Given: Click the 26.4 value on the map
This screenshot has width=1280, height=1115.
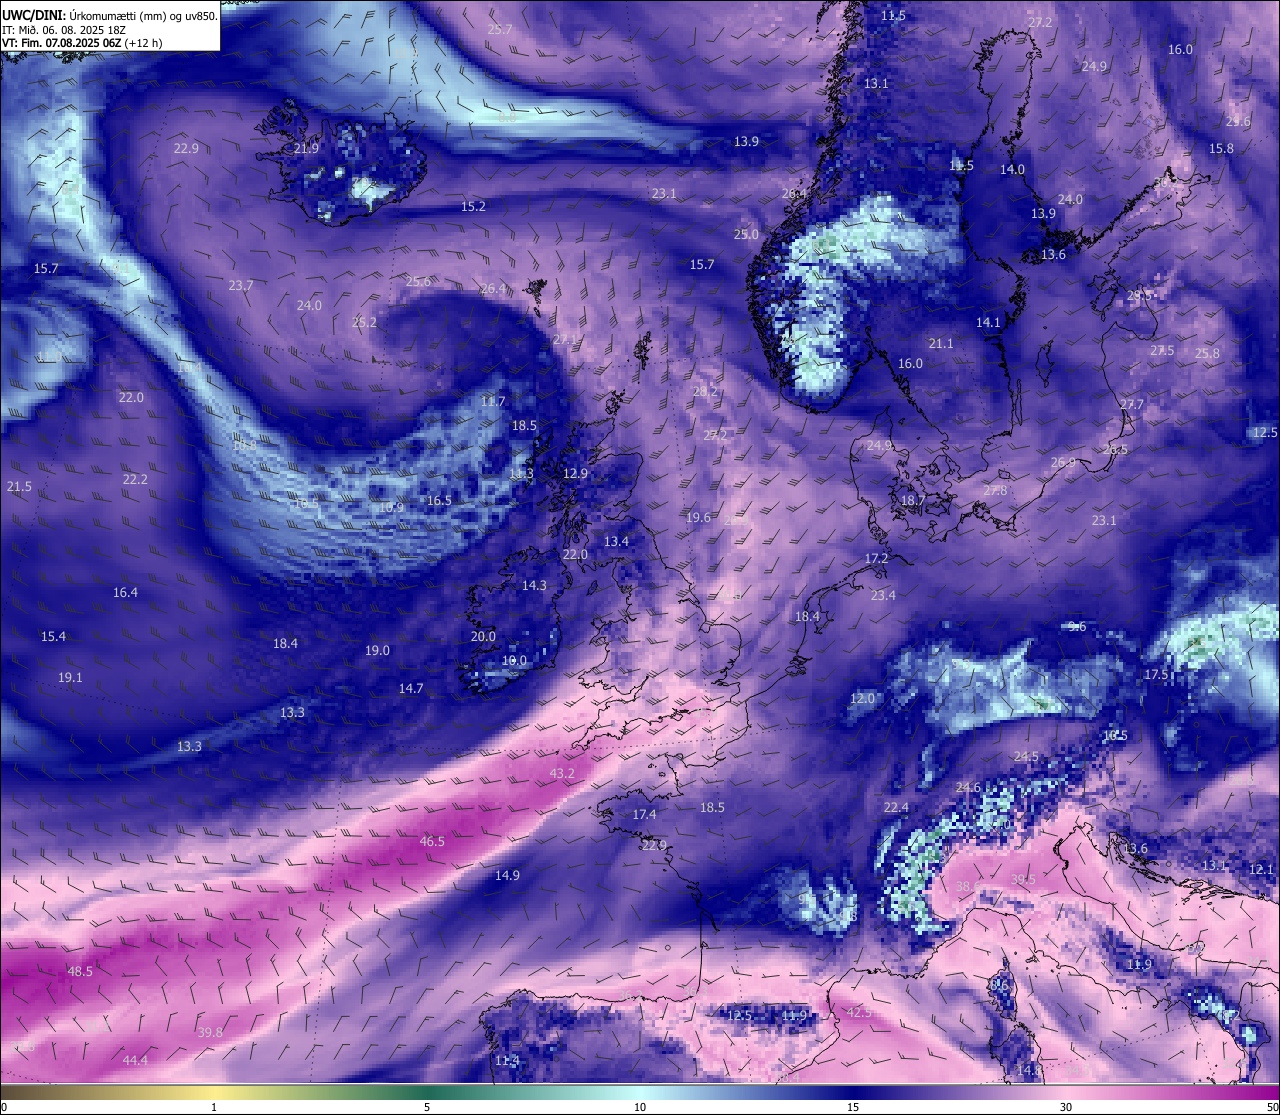Looking at the screenshot, I should [x=493, y=289].
